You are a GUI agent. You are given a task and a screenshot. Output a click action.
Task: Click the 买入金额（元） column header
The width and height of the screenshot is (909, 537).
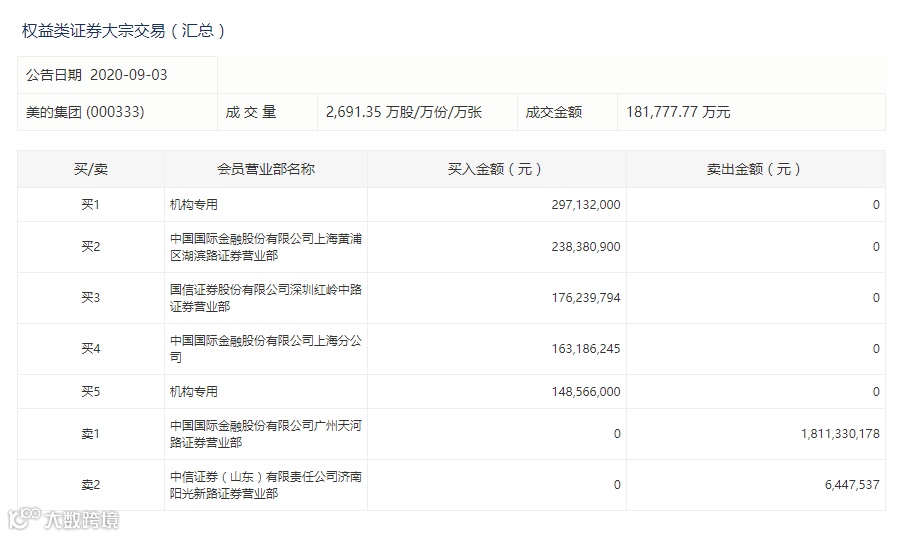(x=496, y=169)
